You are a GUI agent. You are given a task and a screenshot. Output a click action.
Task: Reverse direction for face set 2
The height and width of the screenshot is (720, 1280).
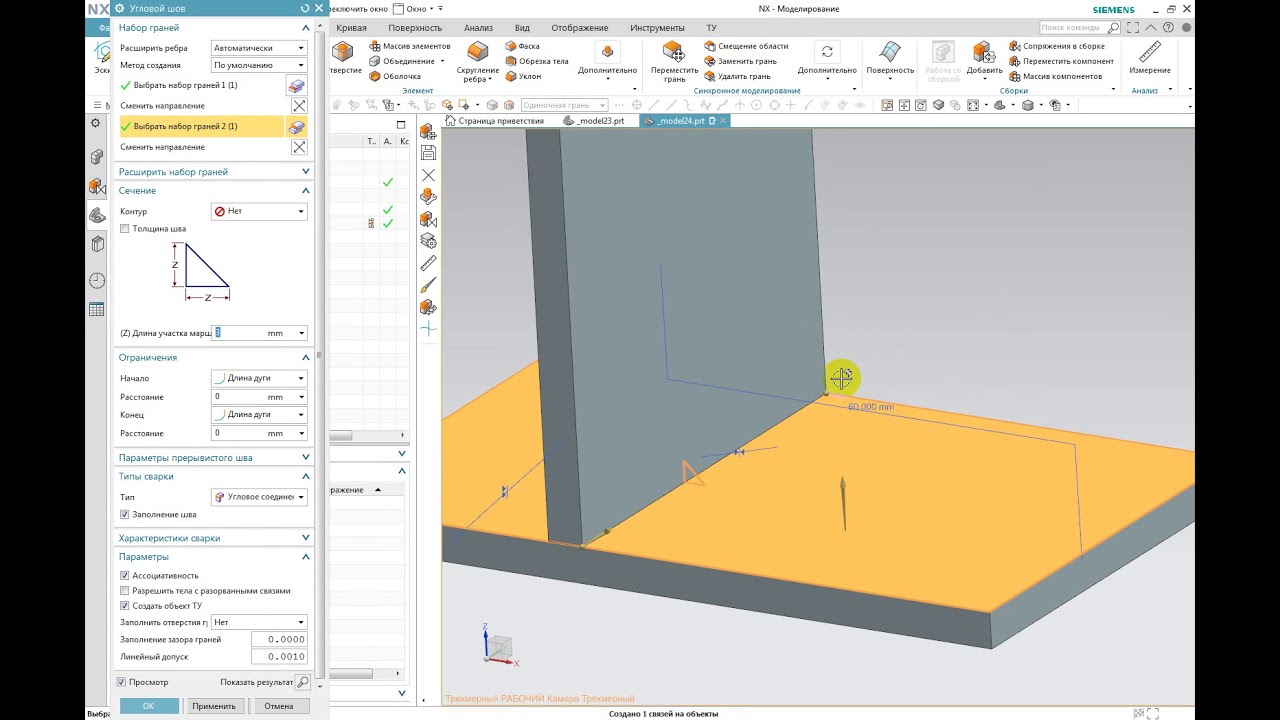pos(298,147)
